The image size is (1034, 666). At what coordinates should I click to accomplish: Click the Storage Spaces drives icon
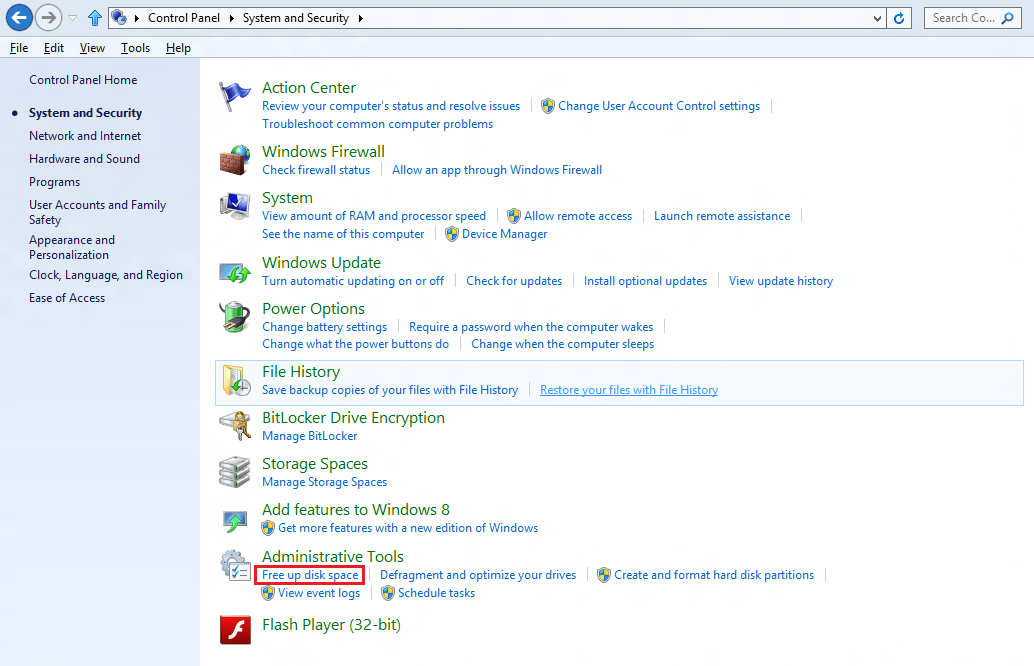pyautogui.click(x=235, y=472)
